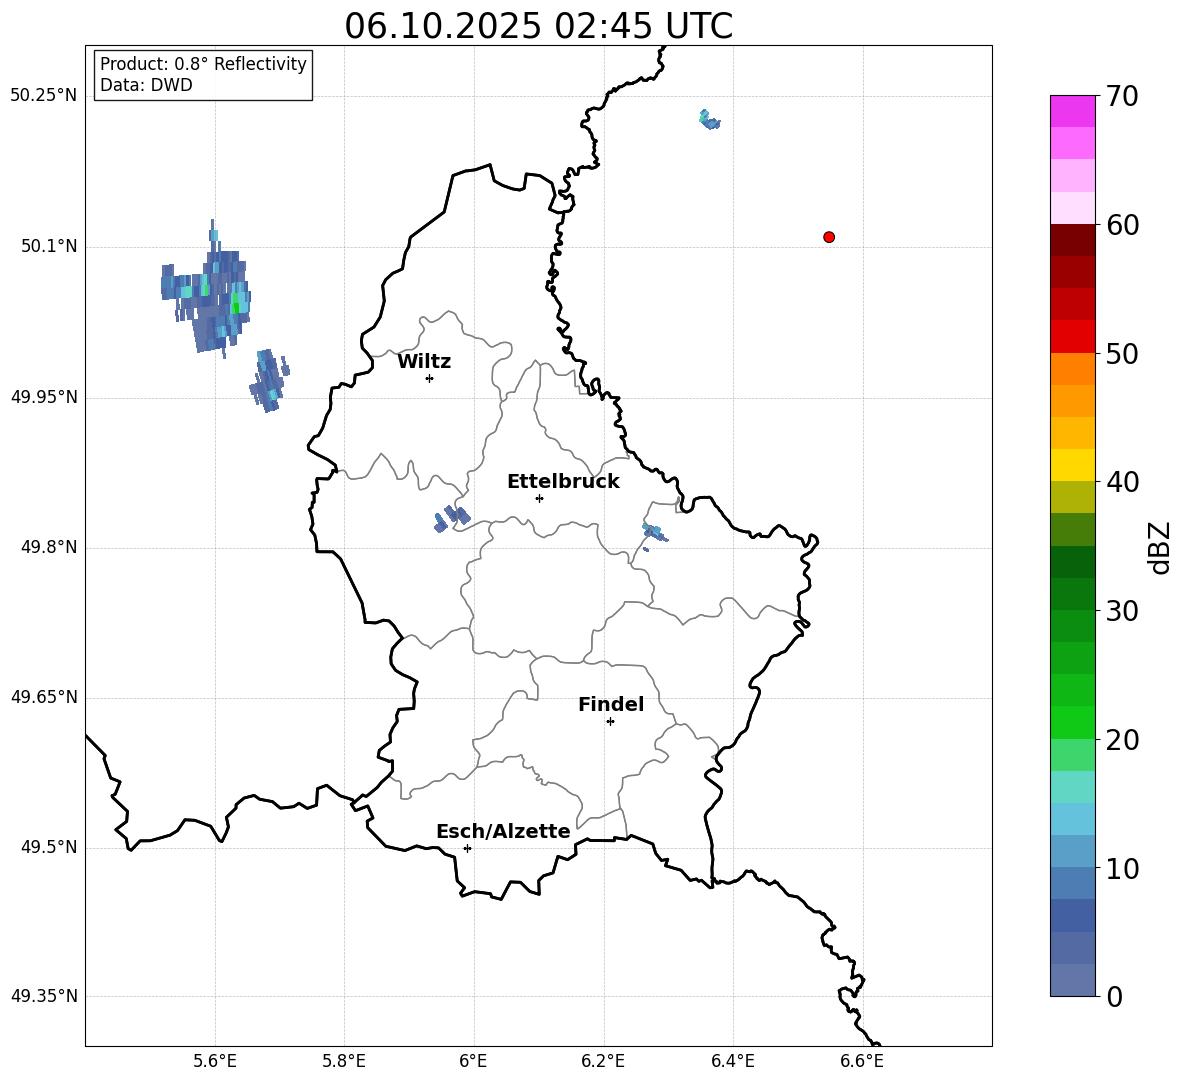The height and width of the screenshot is (1081, 1184).
Task: Click the Findel label
Action: 611,704
